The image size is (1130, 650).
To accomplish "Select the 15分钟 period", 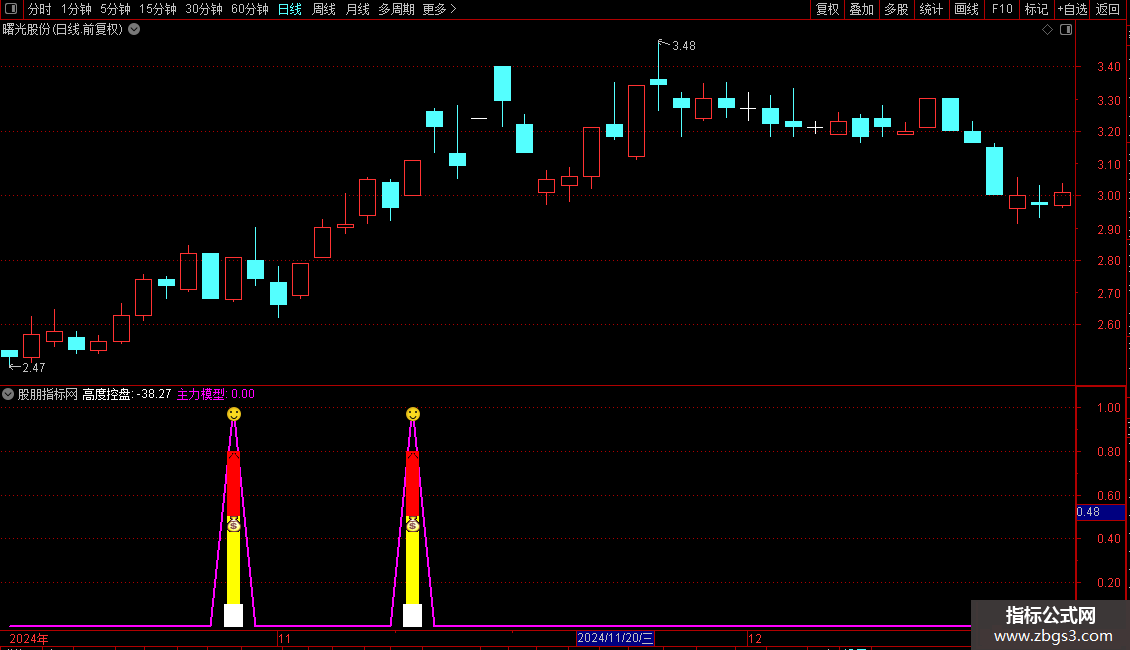I will pos(158,9).
